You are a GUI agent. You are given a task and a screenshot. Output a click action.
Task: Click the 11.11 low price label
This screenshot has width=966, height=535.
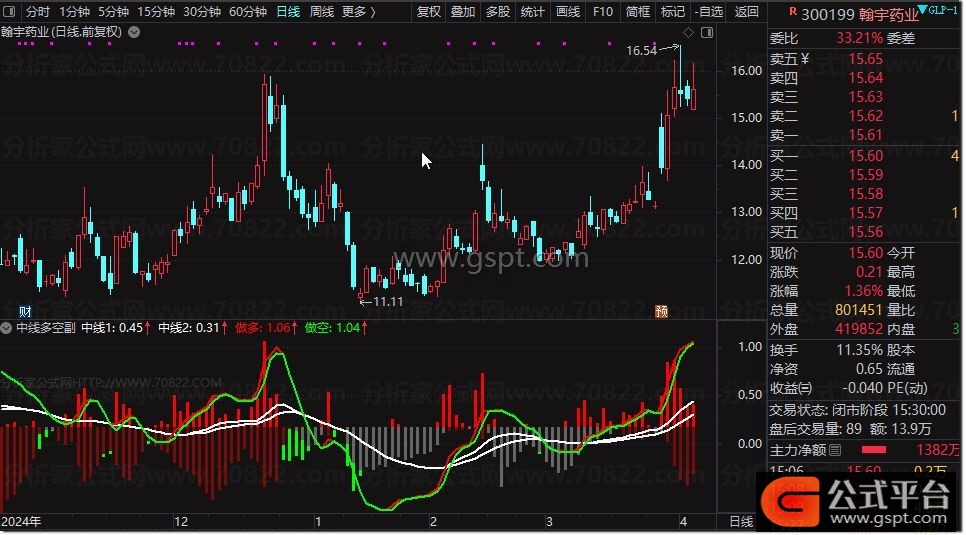[388, 301]
